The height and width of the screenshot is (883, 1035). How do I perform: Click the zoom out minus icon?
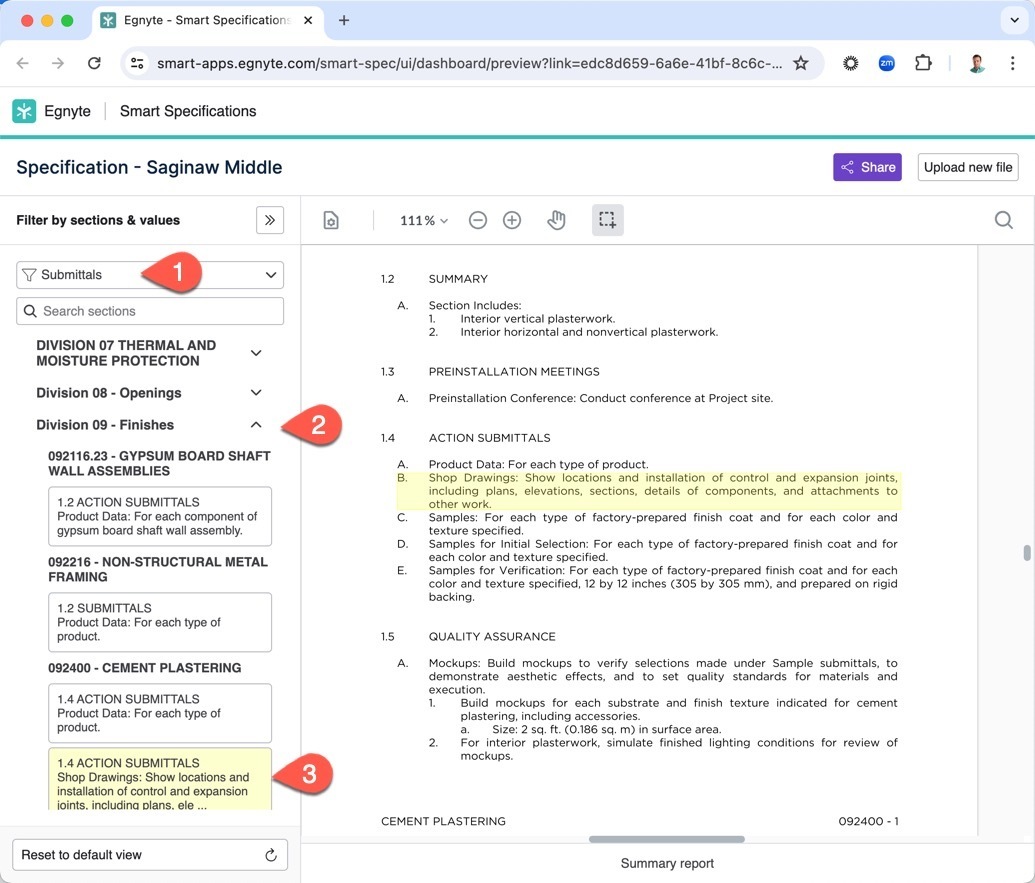[478, 220]
